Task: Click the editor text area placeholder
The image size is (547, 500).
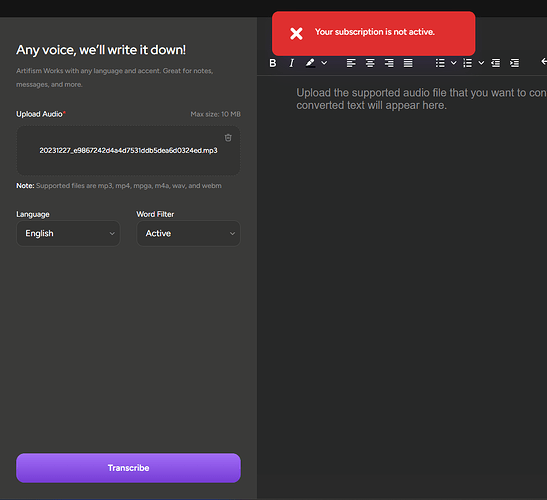Action: pos(421,99)
